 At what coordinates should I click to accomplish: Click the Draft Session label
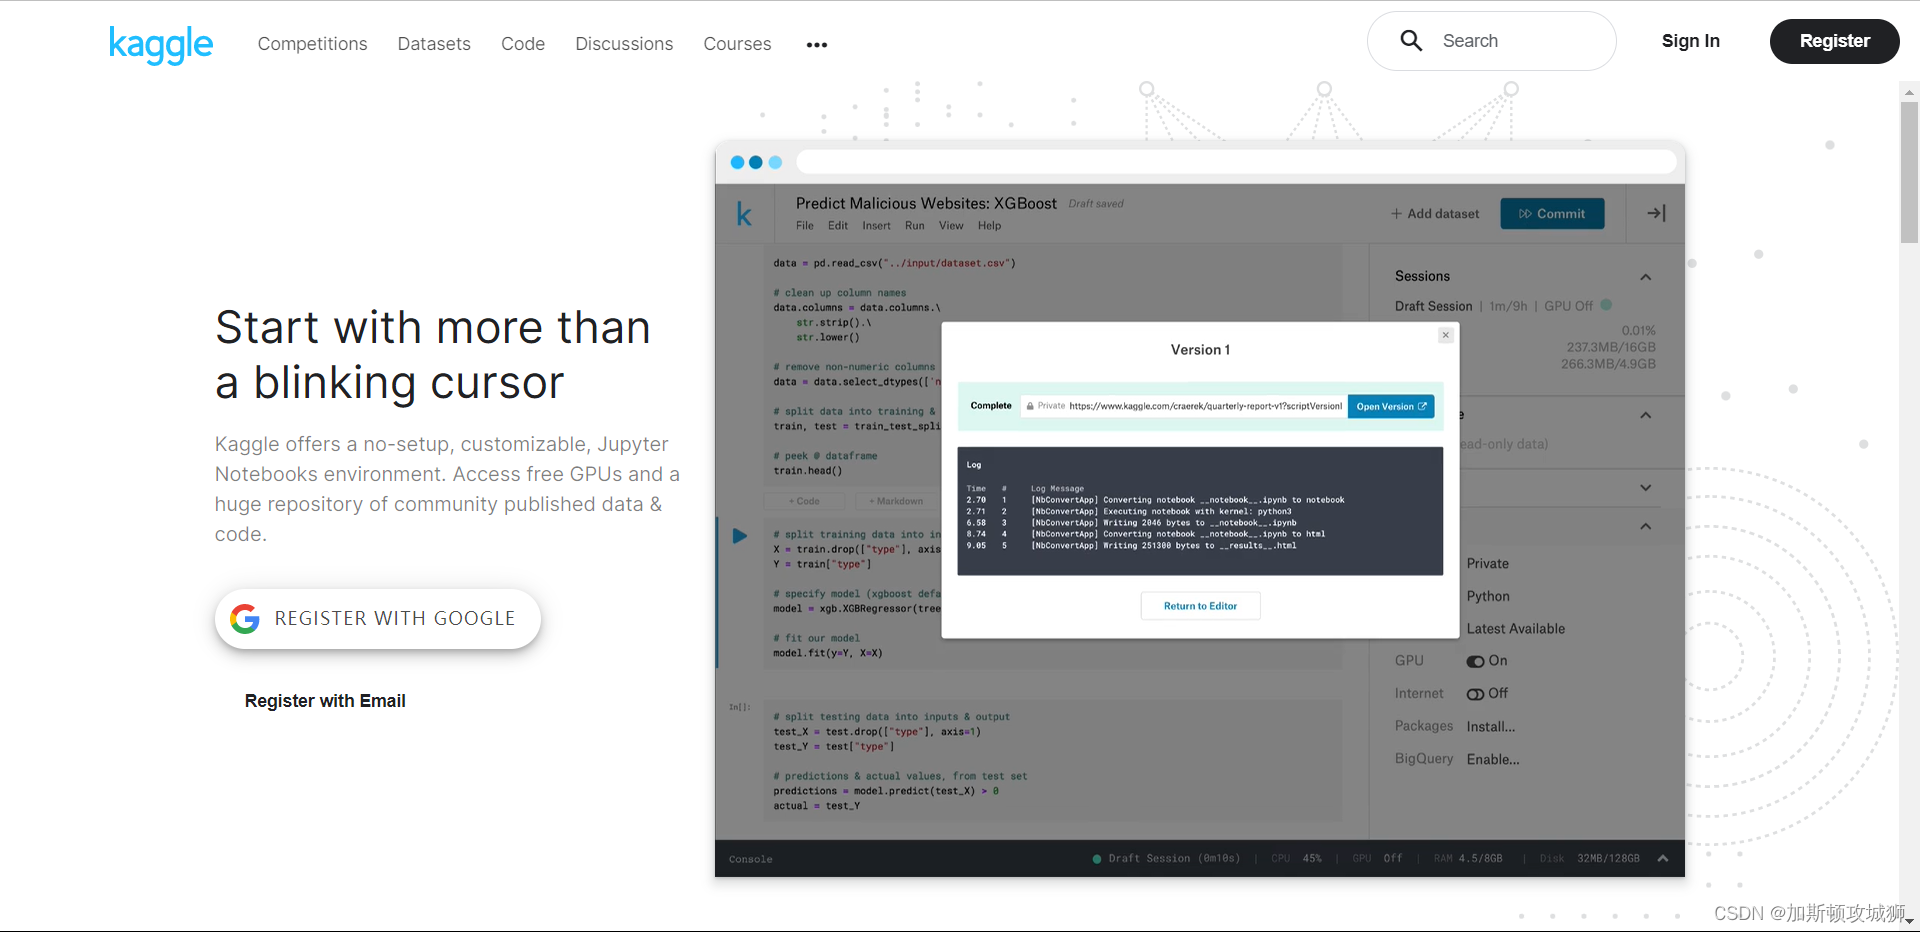coord(1433,306)
